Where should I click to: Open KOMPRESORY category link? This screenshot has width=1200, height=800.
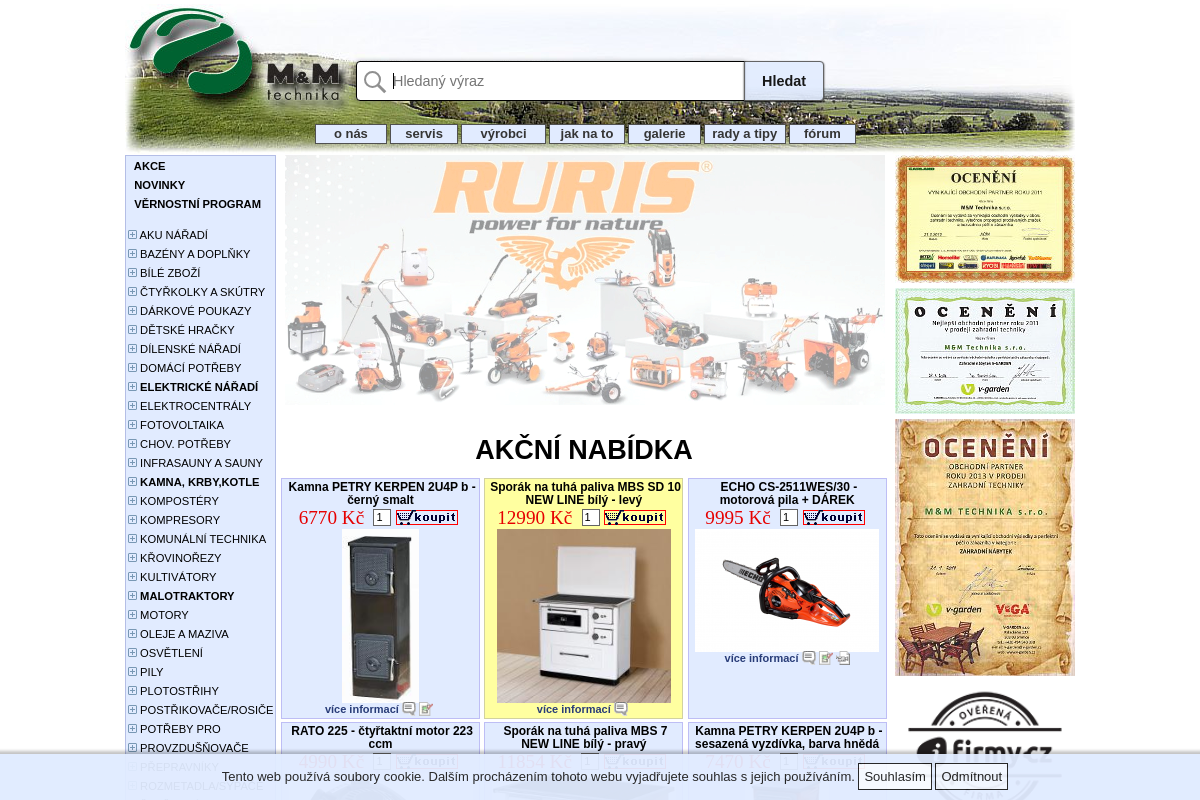(x=180, y=520)
